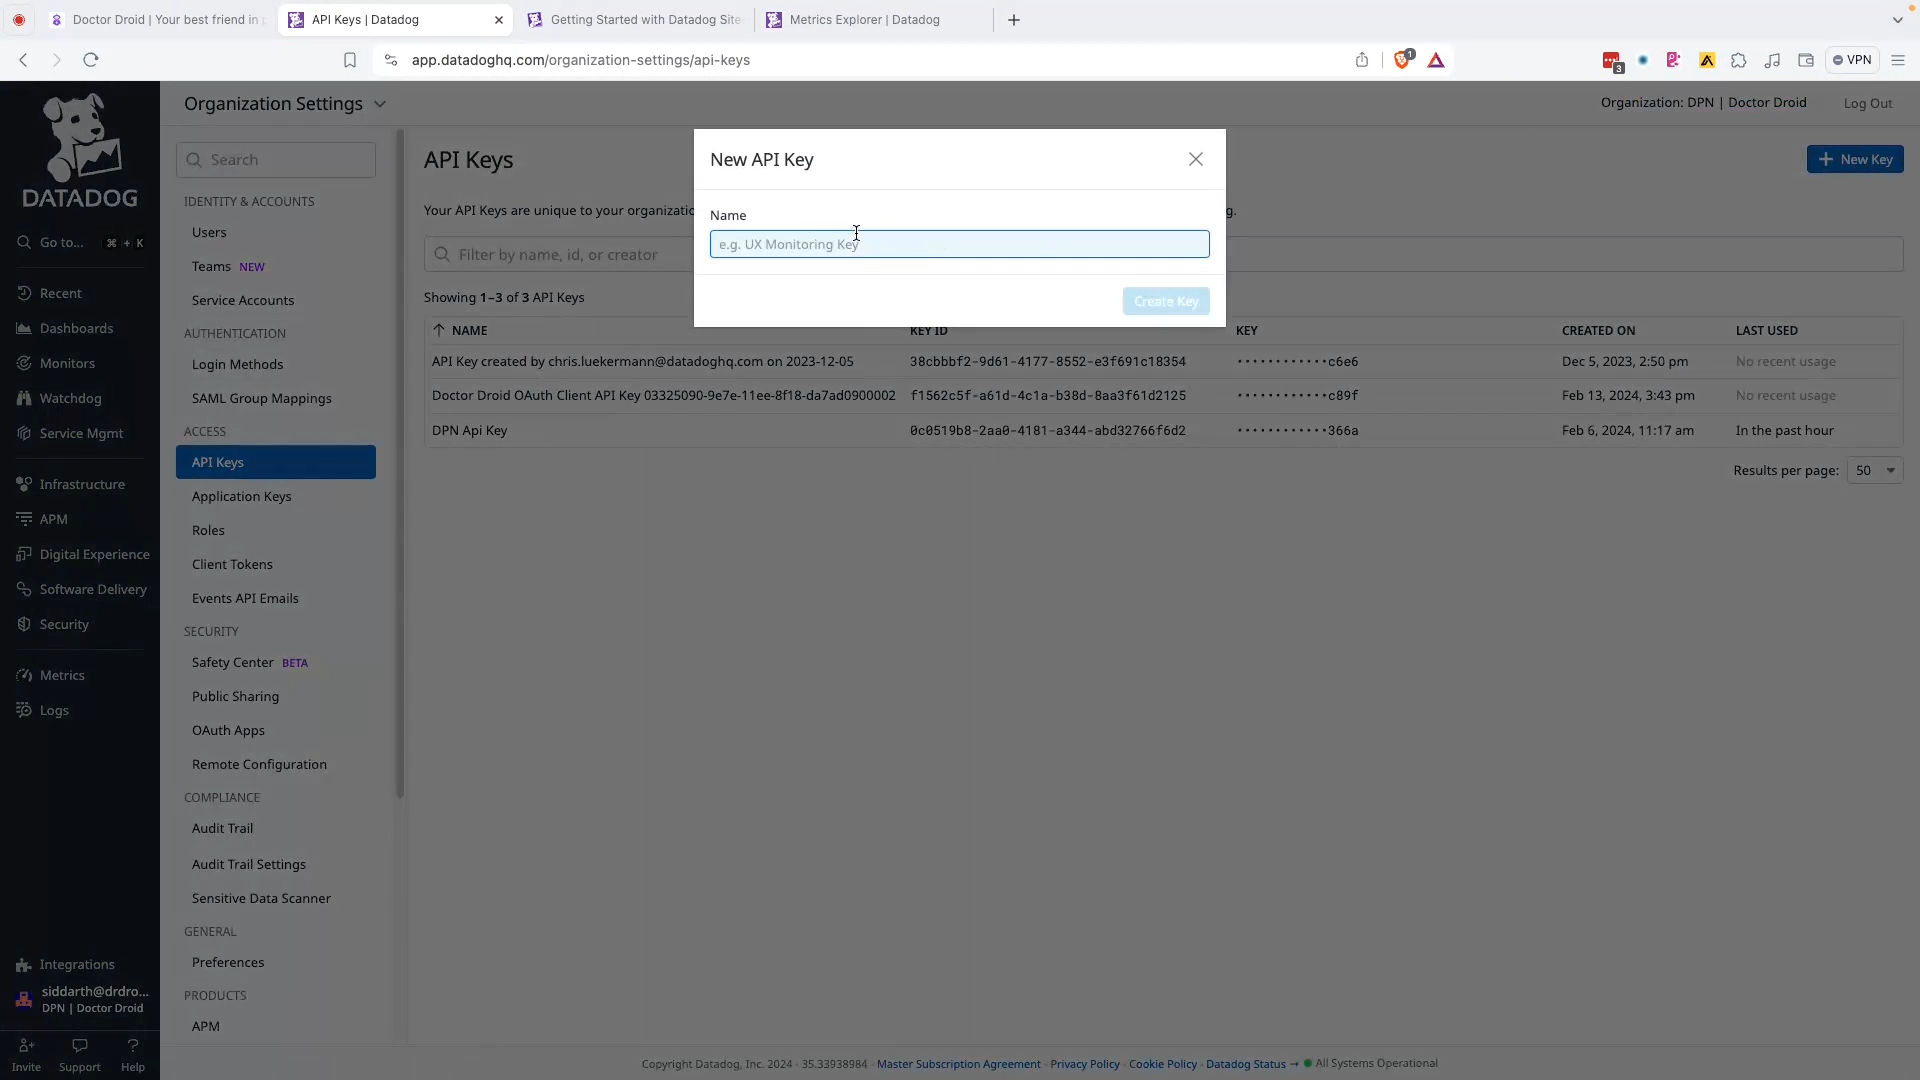Click the Help question mark icon
The width and height of the screenshot is (1920, 1080).
[x=133, y=1054]
